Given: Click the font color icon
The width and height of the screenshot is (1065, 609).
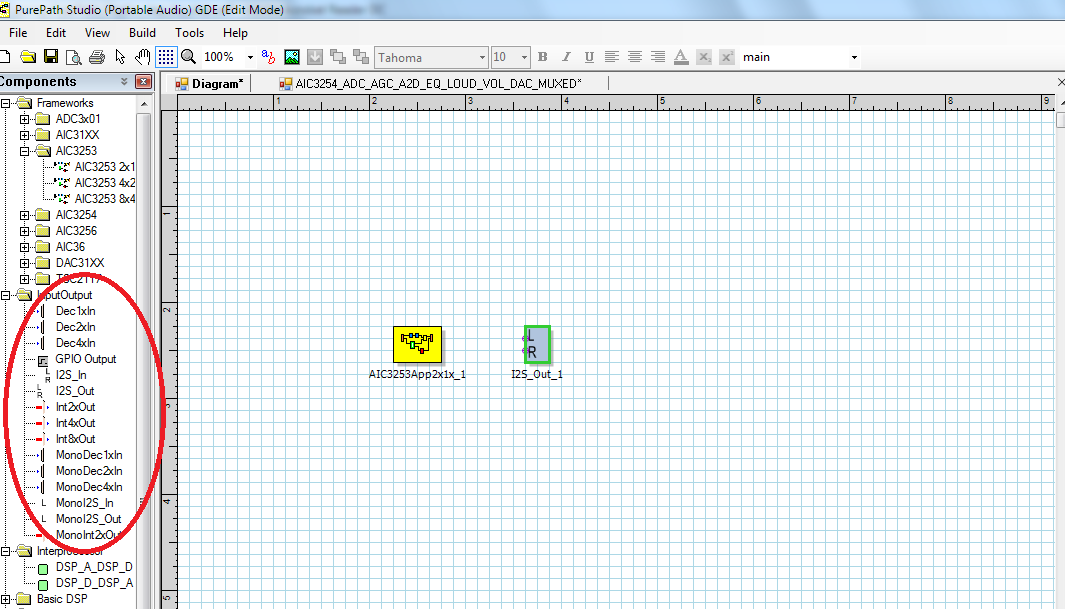Looking at the screenshot, I should coord(681,57).
